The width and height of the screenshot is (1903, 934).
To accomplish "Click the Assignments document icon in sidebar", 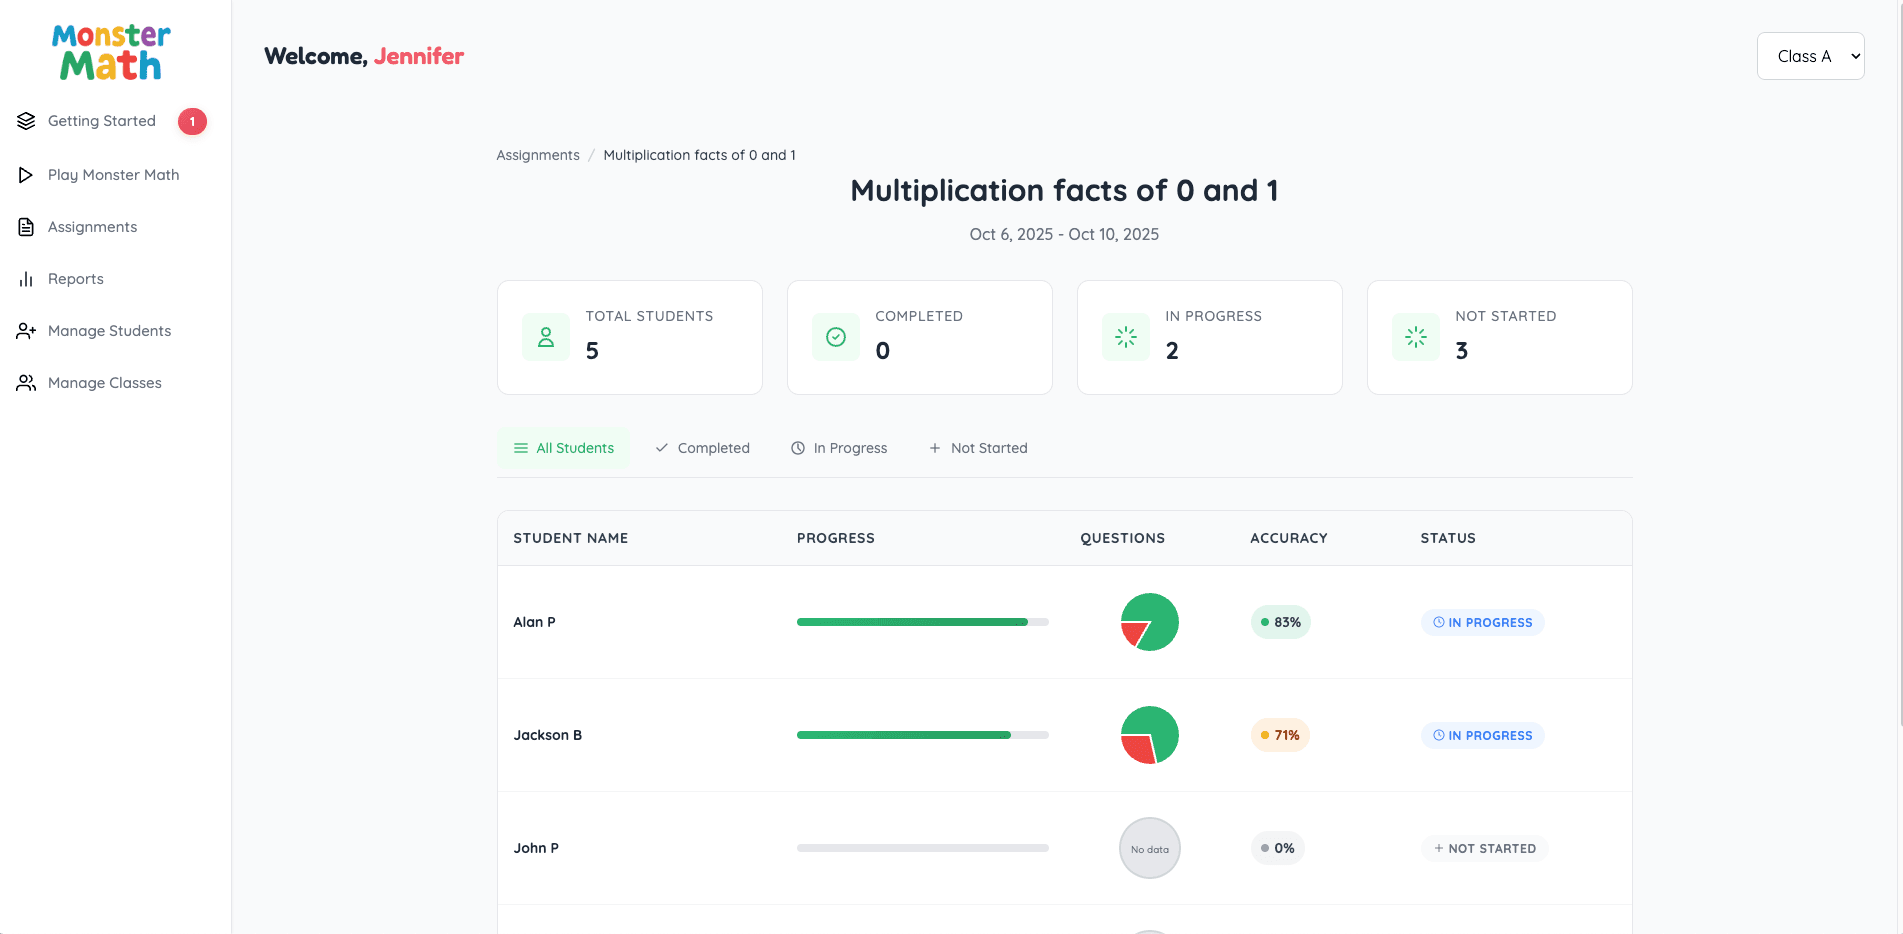I will [x=26, y=227].
